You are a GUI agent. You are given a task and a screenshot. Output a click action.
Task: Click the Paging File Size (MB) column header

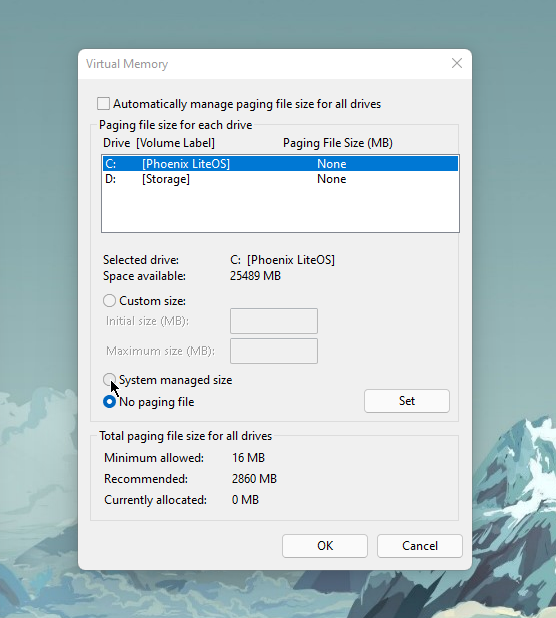point(338,143)
